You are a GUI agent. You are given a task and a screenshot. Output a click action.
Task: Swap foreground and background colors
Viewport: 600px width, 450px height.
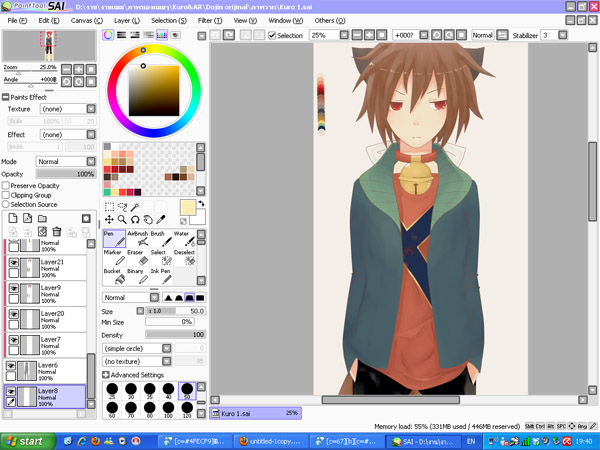pyautogui.click(x=202, y=204)
